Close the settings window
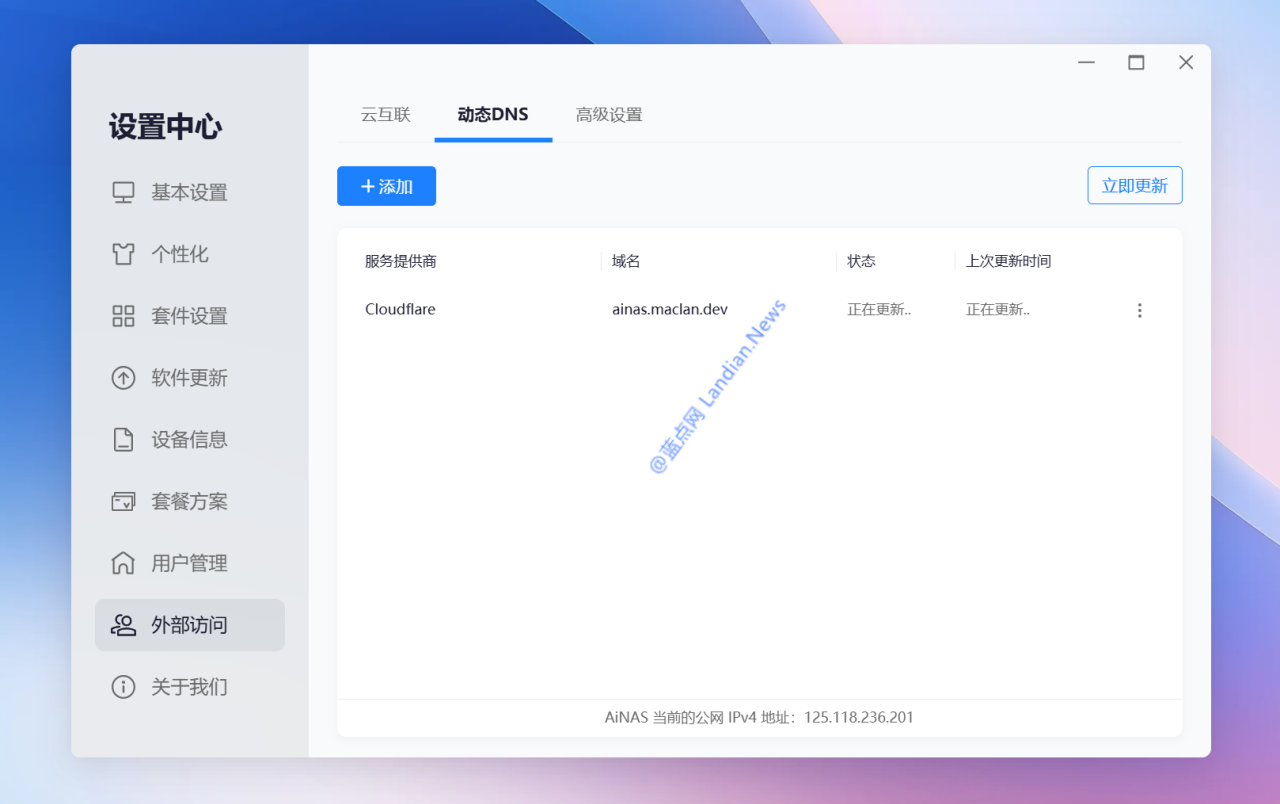Image resolution: width=1280 pixels, height=804 pixels. point(1186,62)
